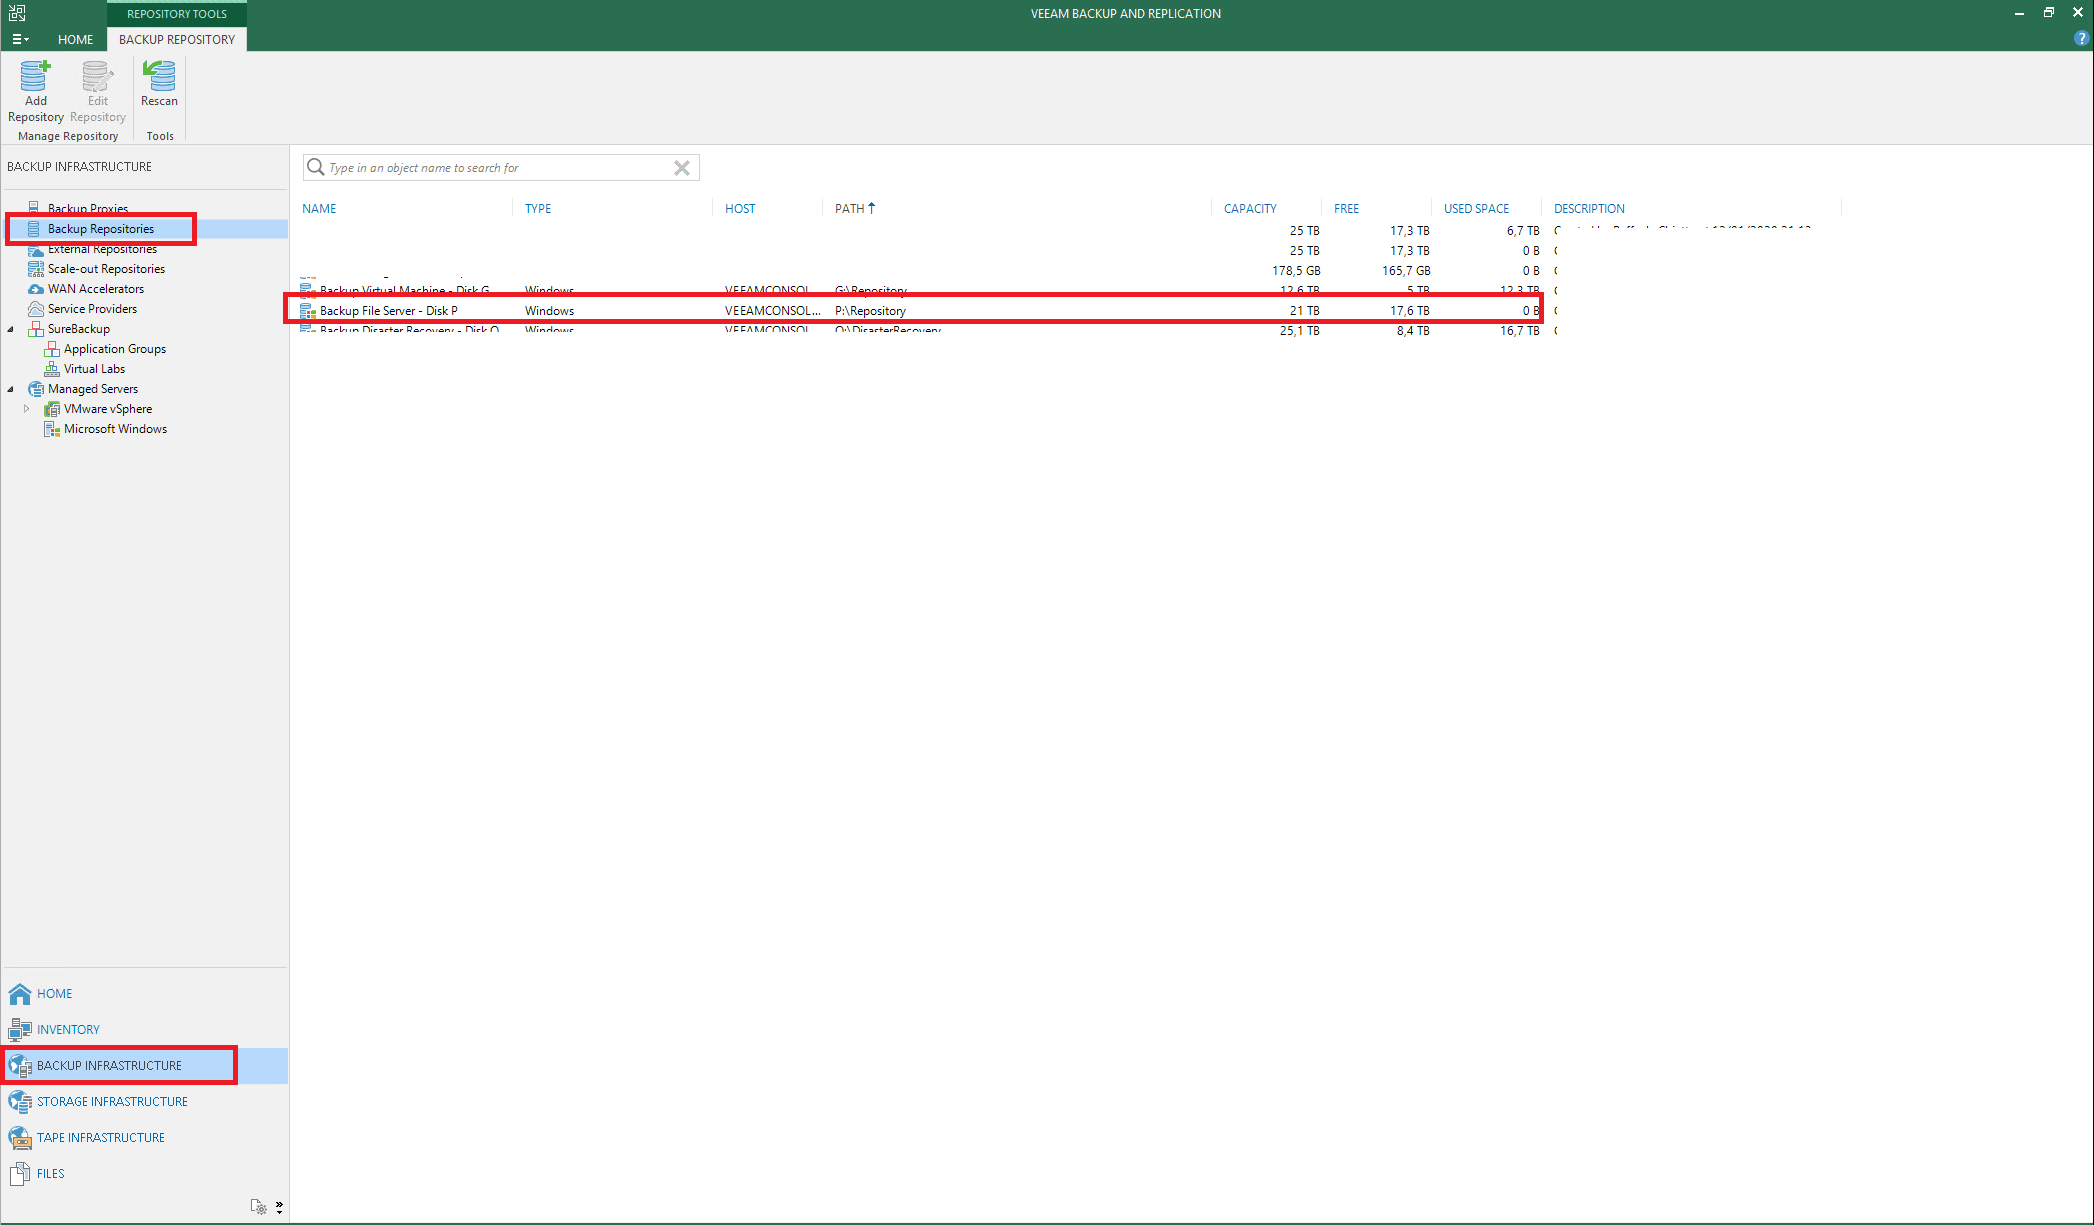Image resolution: width=2094 pixels, height=1225 pixels.
Task: Switch to the Home ribbon tab
Action: click(75, 39)
